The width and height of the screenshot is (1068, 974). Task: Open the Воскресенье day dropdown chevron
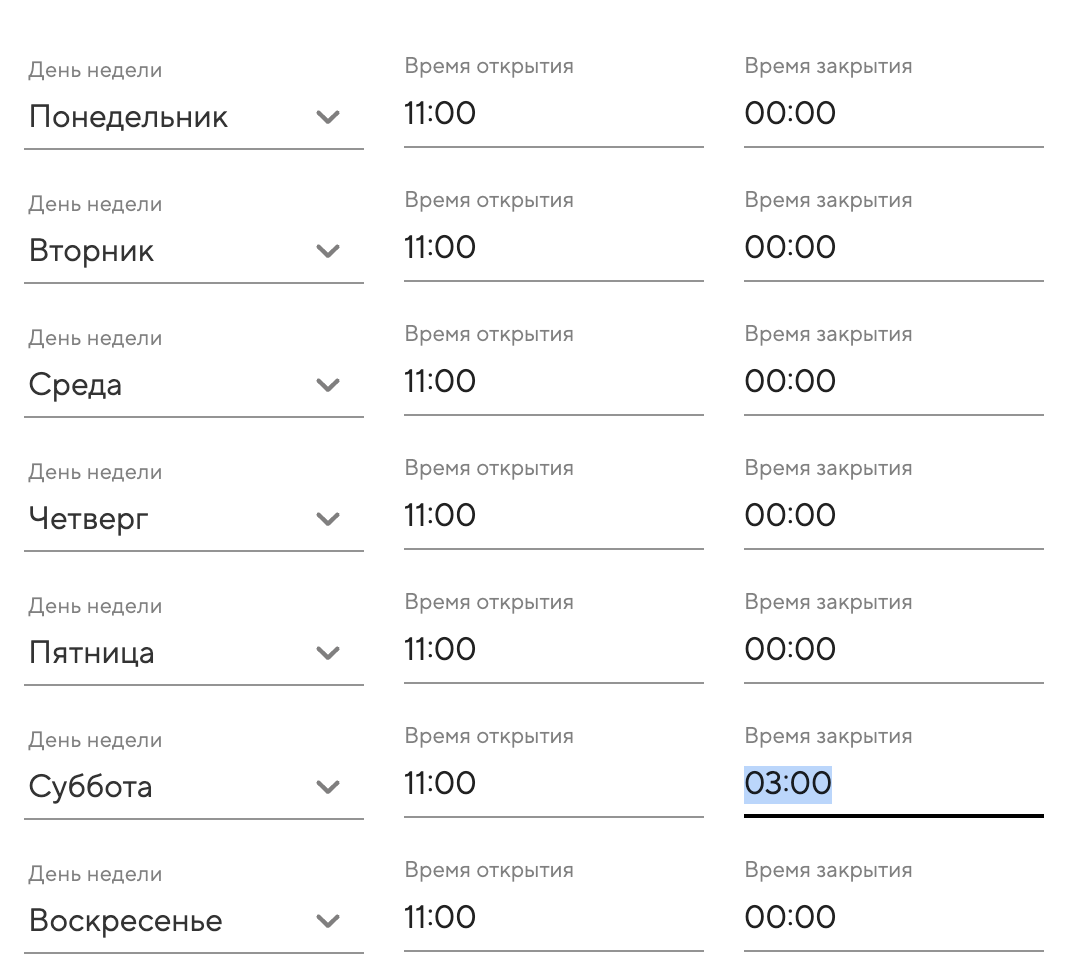(x=328, y=921)
